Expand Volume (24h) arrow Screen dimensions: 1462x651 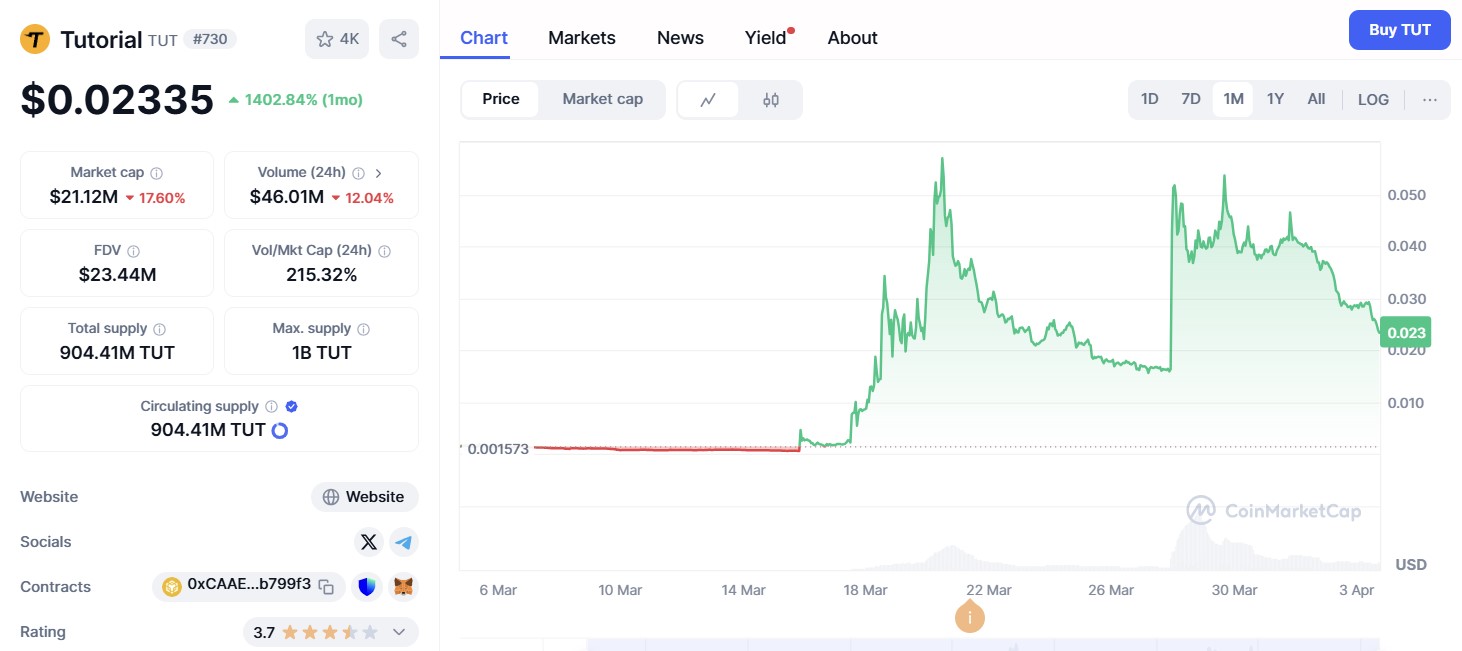click(378, 173)
